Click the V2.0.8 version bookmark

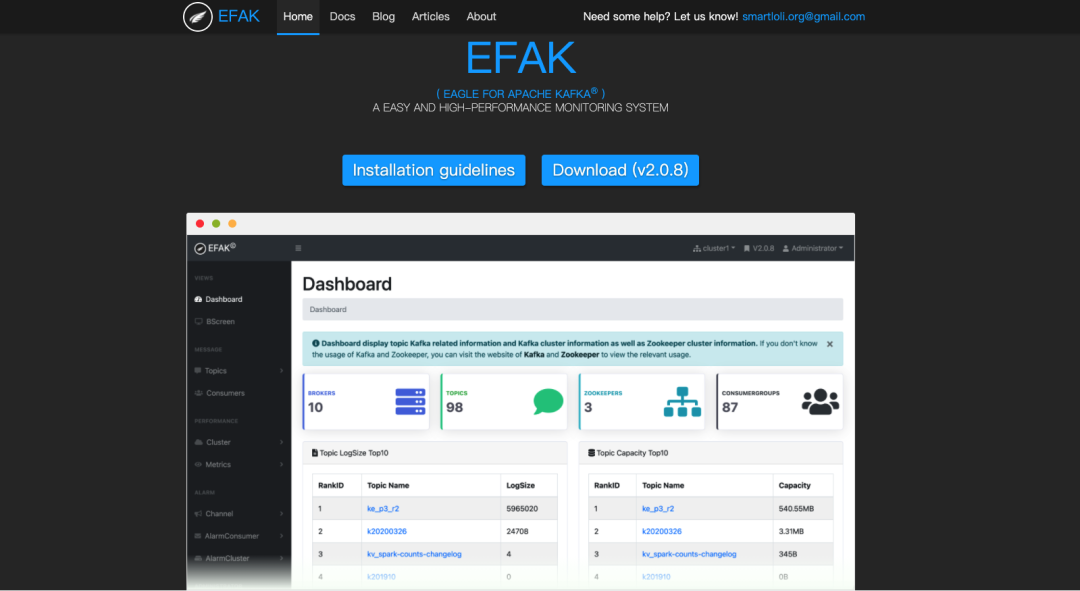tap(759, 249)
